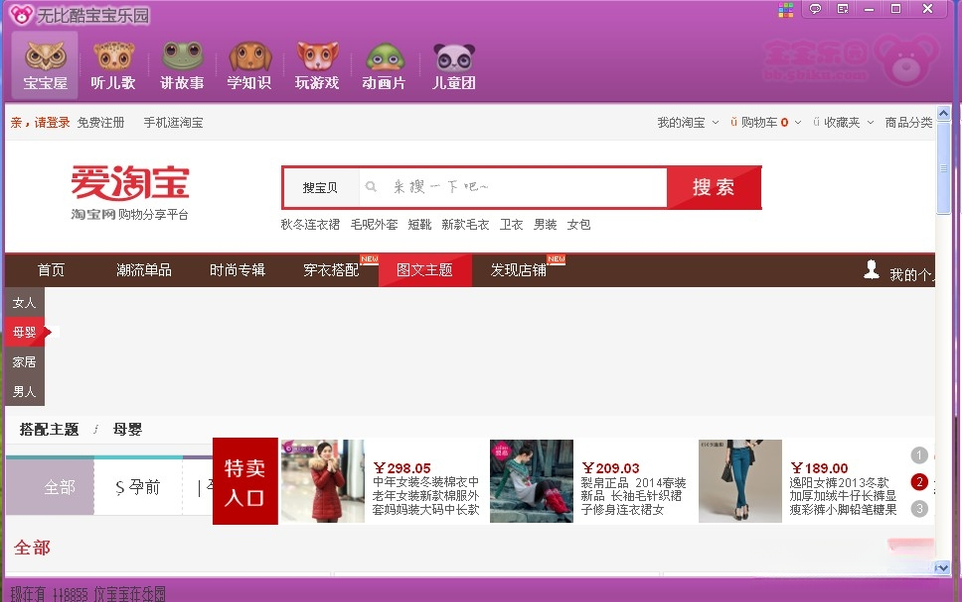Go to 首页 tab

[x=51, y=270]
